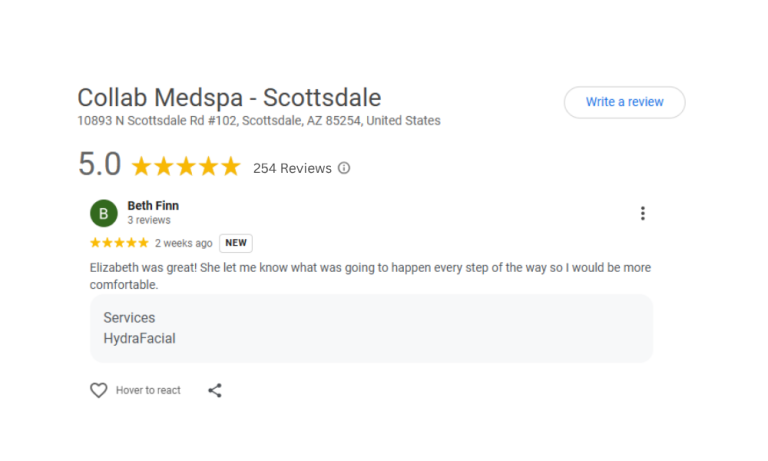The image size is (768, 461).
Task: Click the small star rating on Beth's review
Action: click(x=119, y=243)
